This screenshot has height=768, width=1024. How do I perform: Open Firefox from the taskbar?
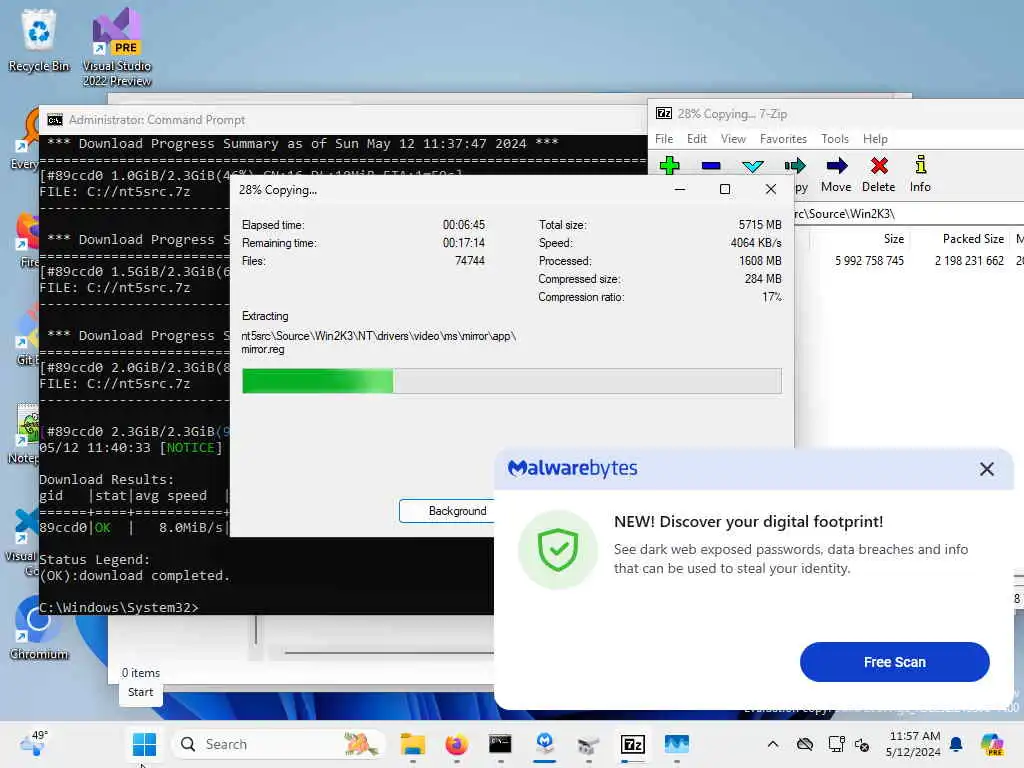click(456, 744)
